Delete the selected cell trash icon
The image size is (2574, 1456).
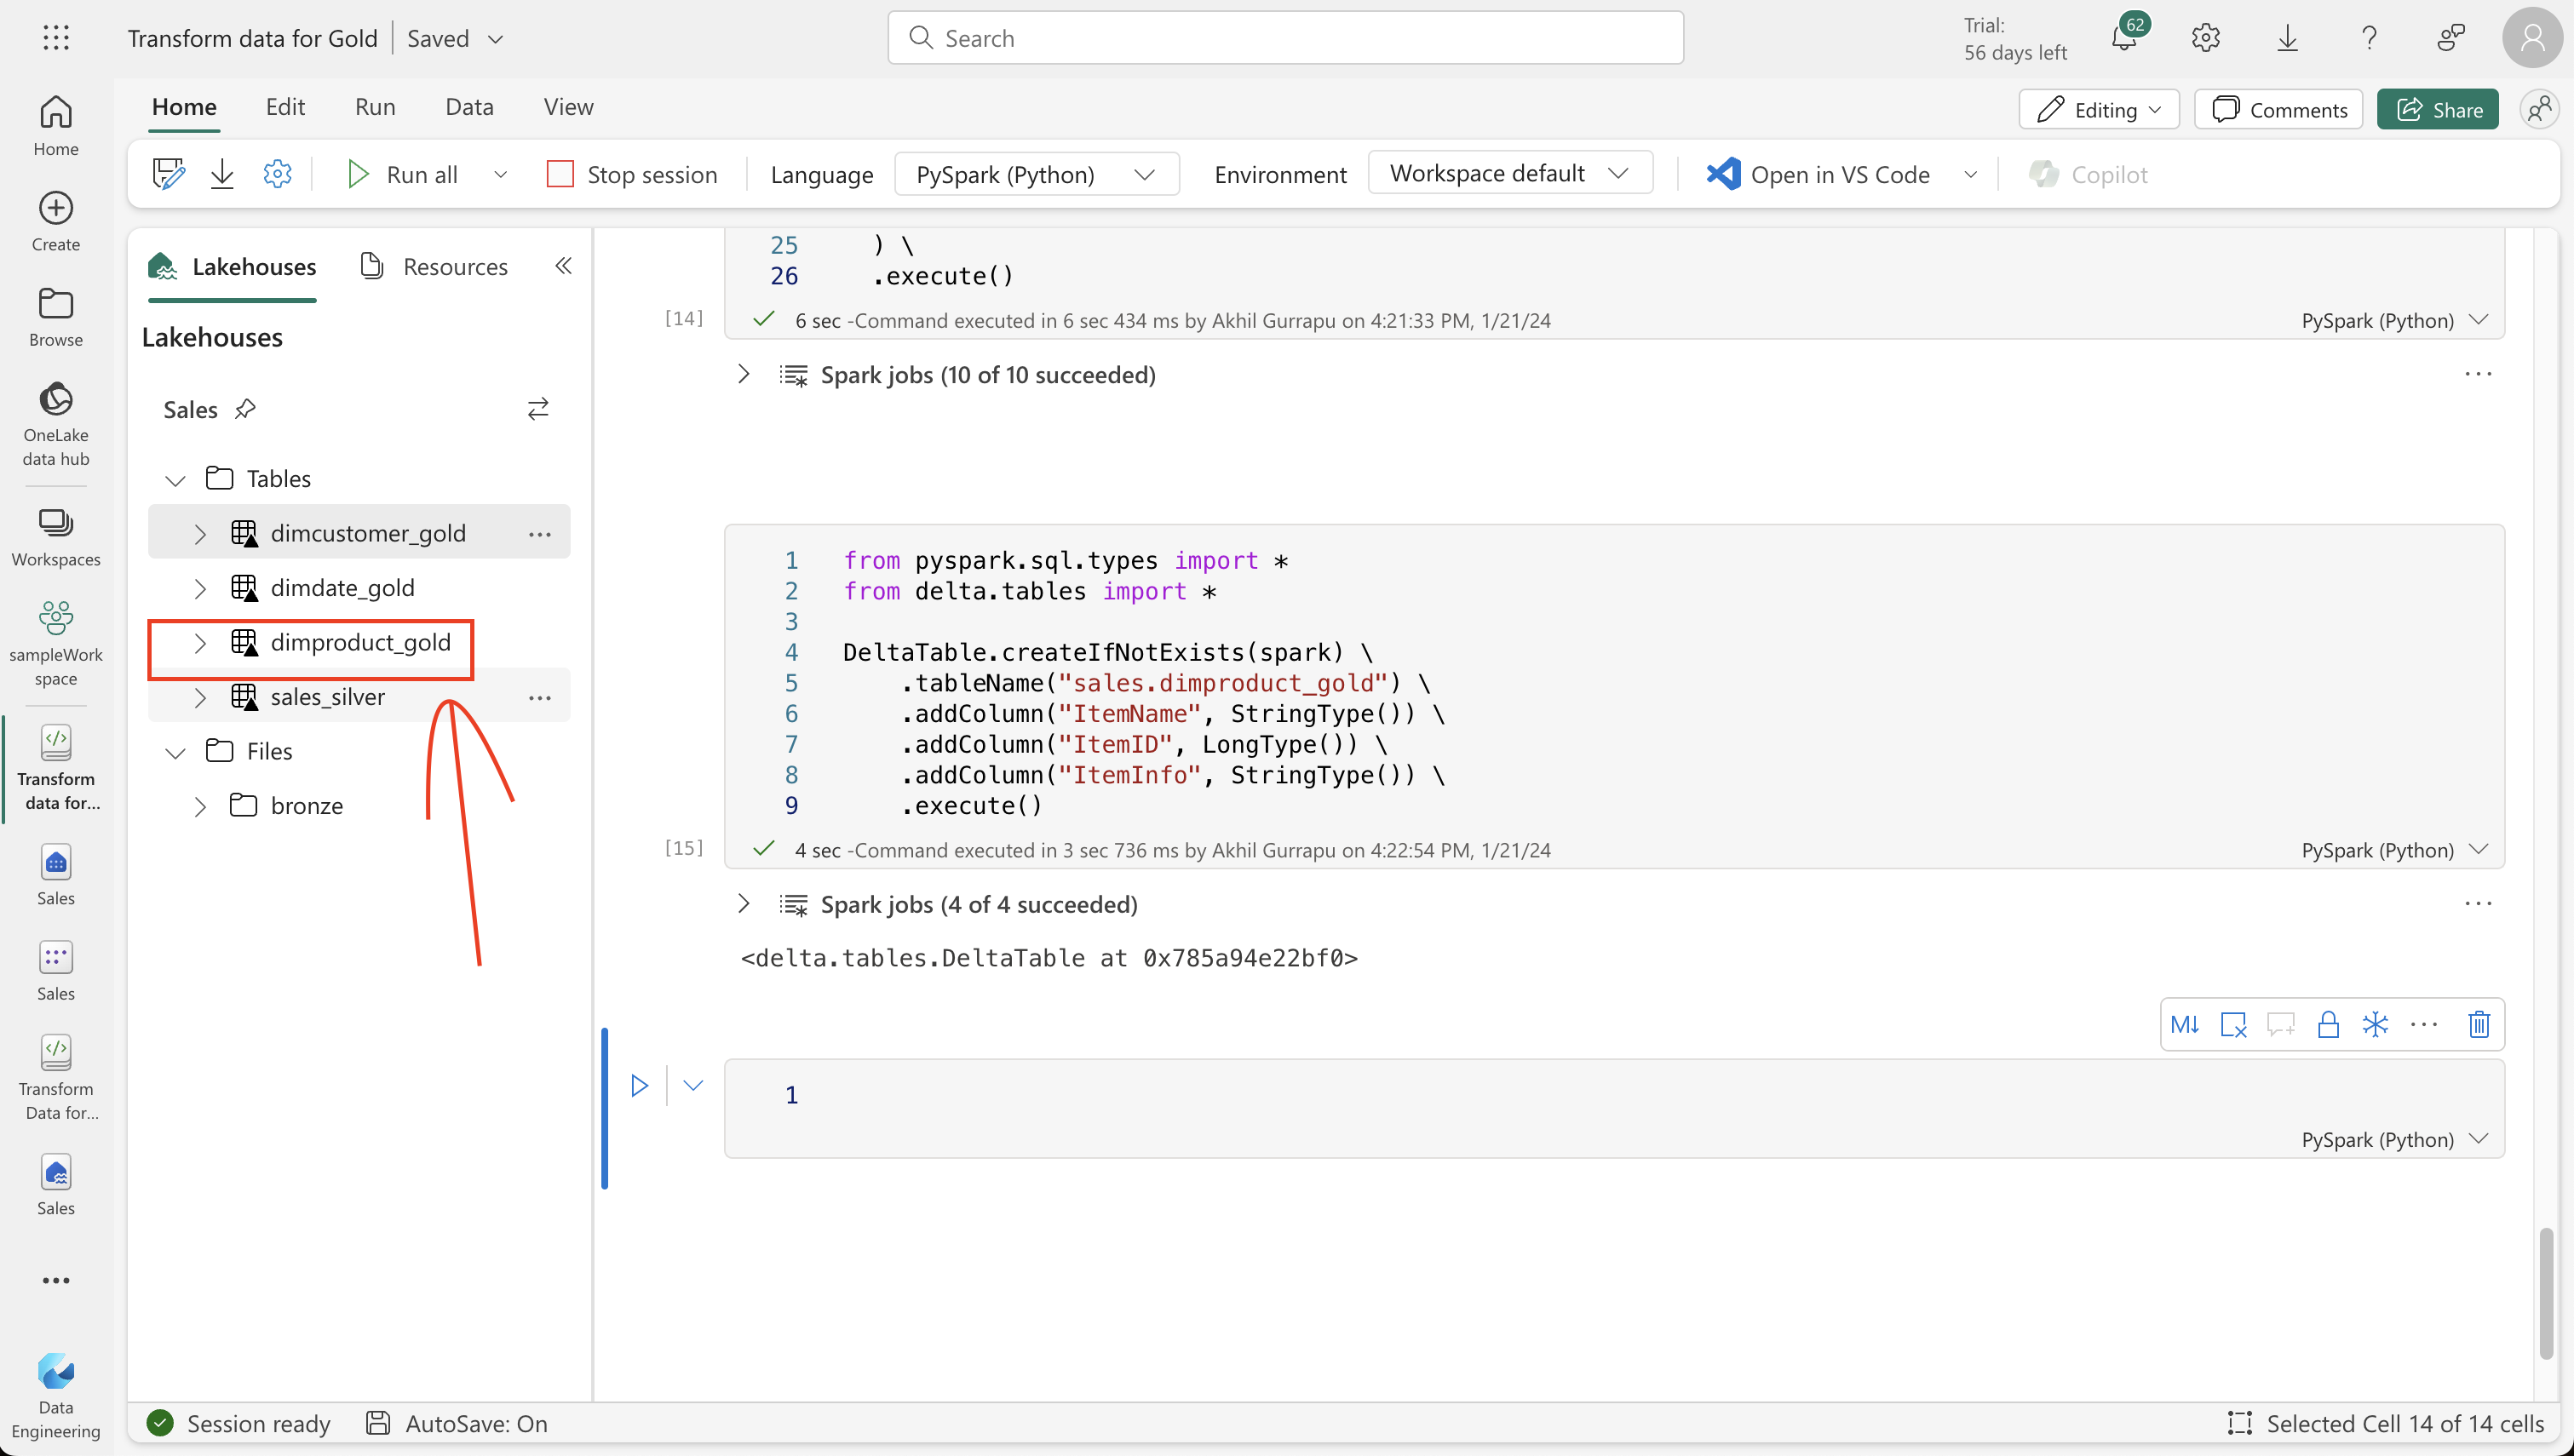click(2479, 1024)
